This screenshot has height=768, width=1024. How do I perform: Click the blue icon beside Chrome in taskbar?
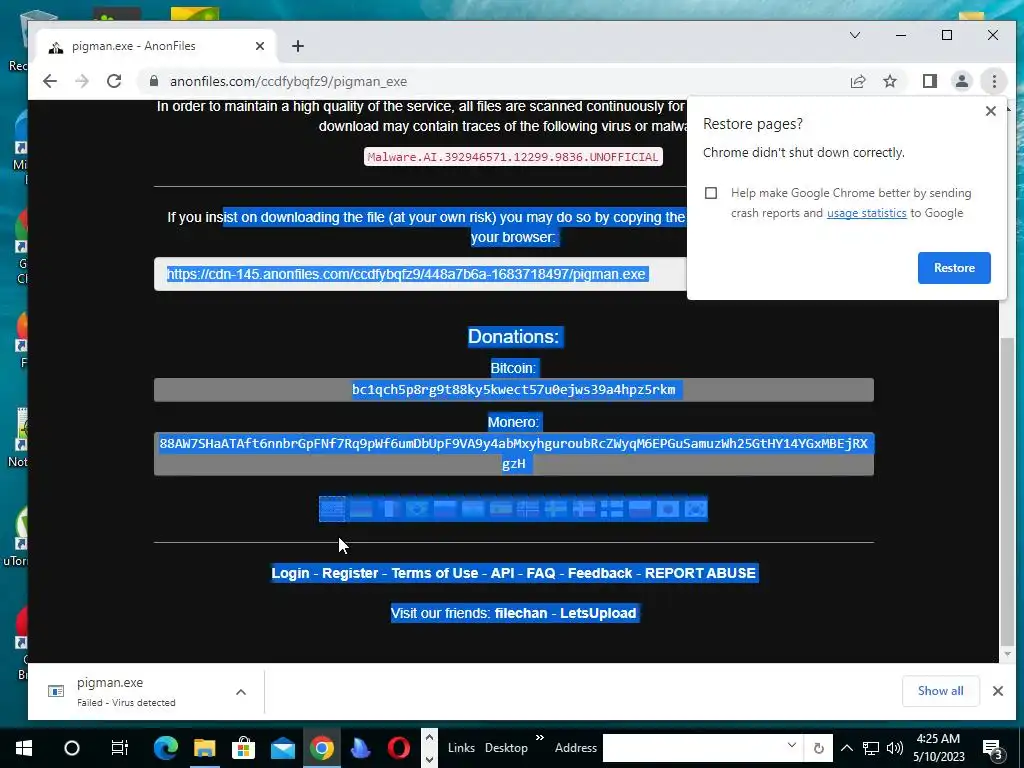click(360, 748)
